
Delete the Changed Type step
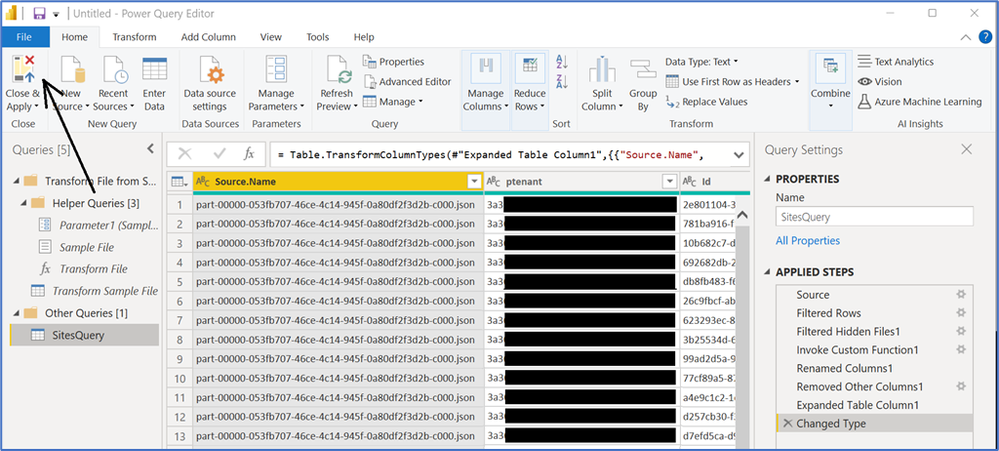787,423
